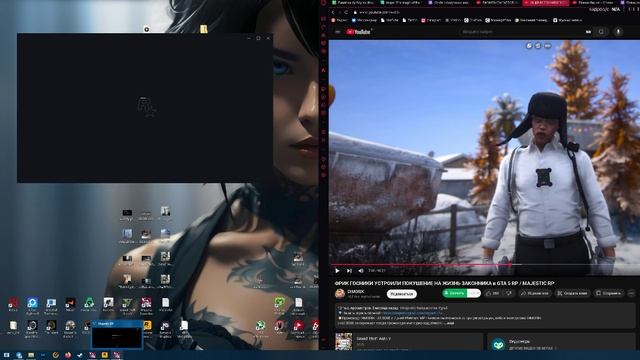Select the yellow folder icon above the launcher window

[203, 29]
